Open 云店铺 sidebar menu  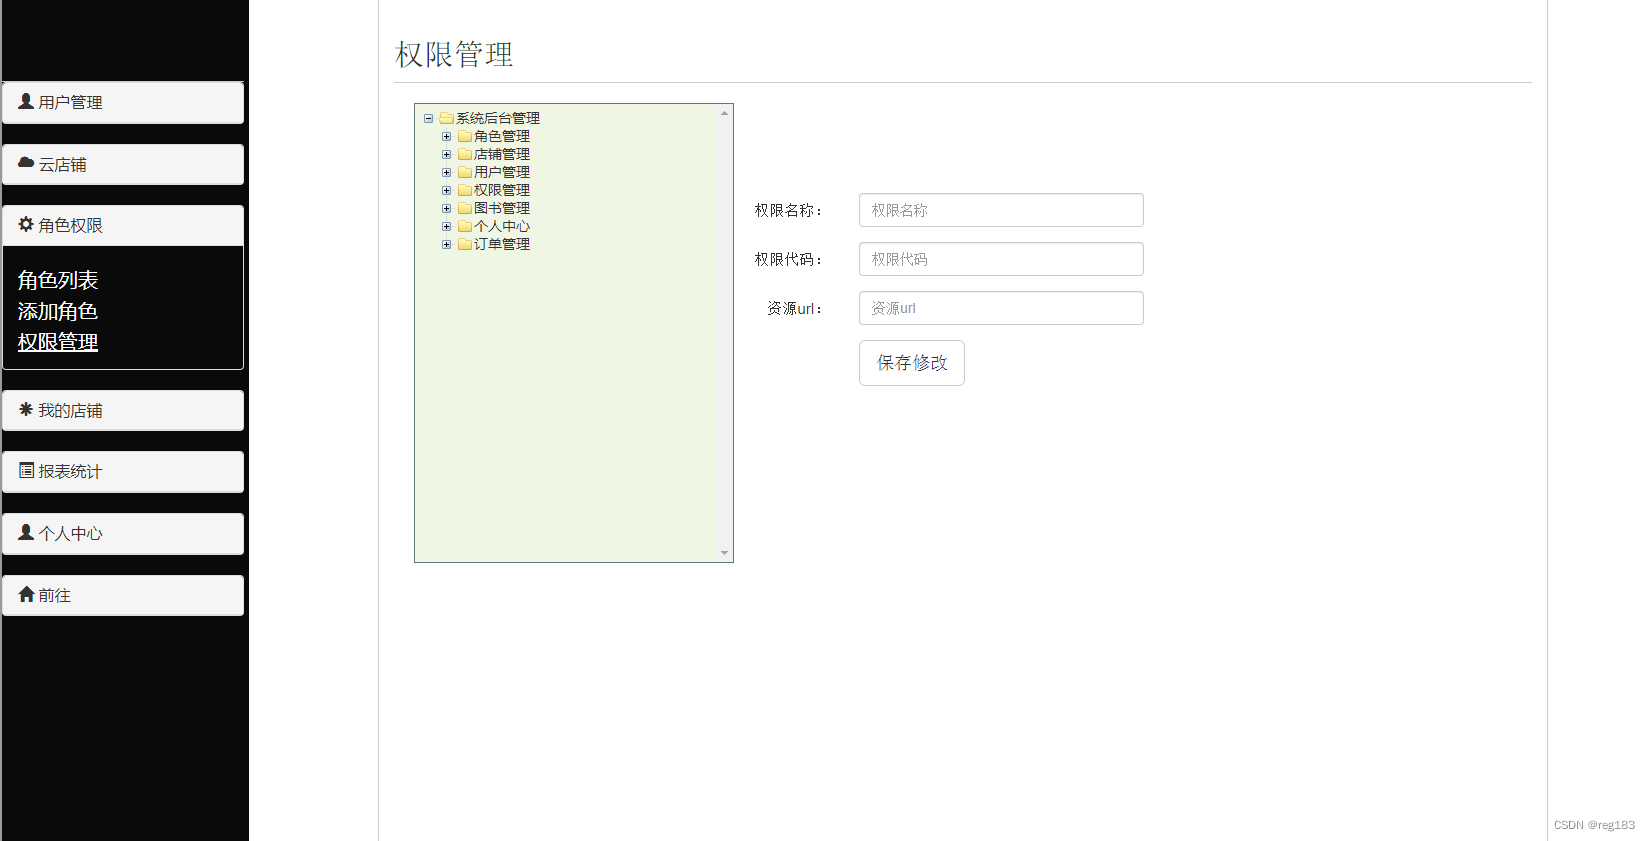(123, 164)
